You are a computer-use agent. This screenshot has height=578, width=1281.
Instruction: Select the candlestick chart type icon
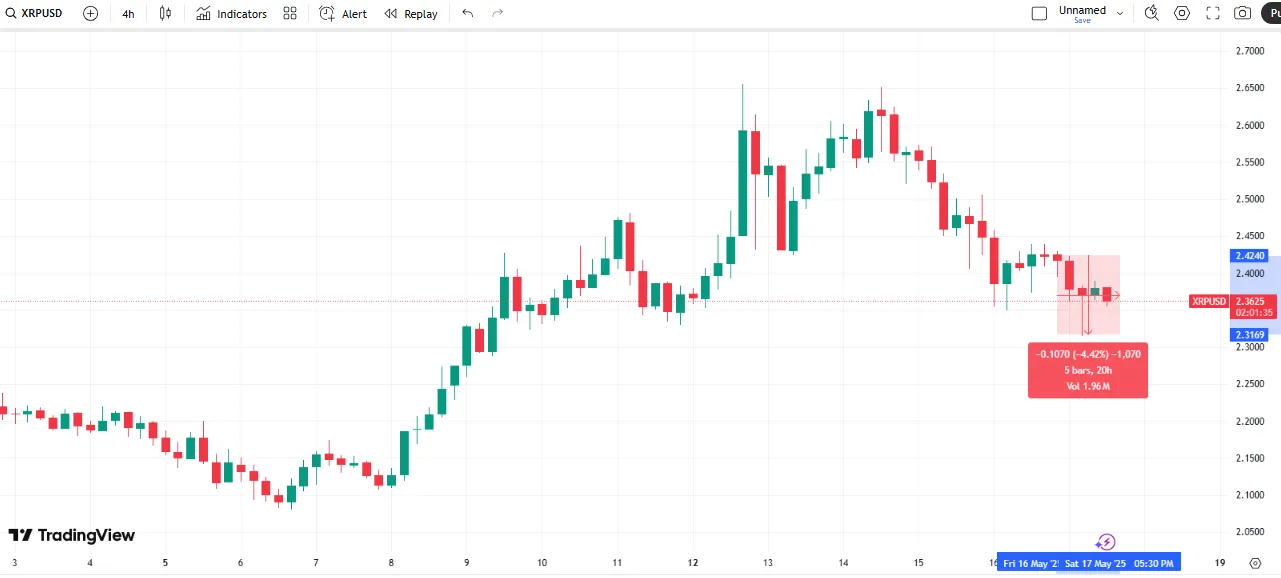click(166, 13)
